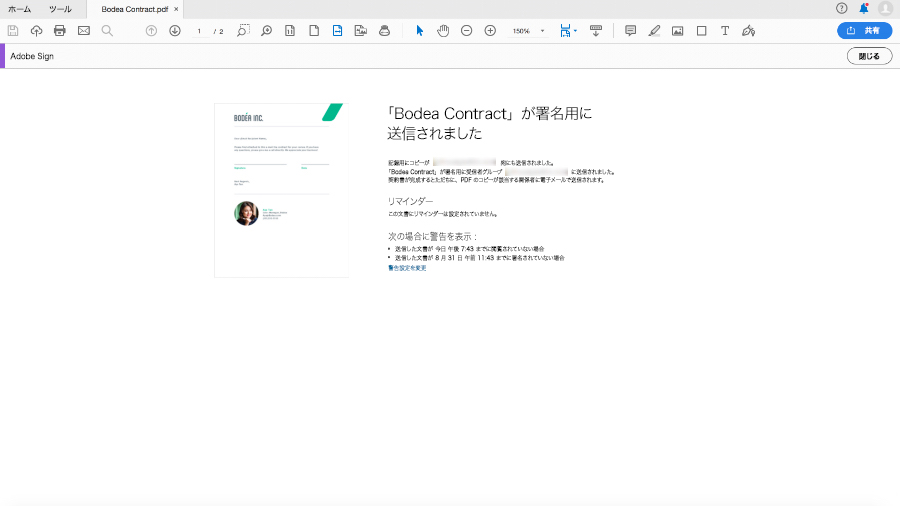Open the Find text magnifier icon
900x506 pixels.
coord(107,31)
